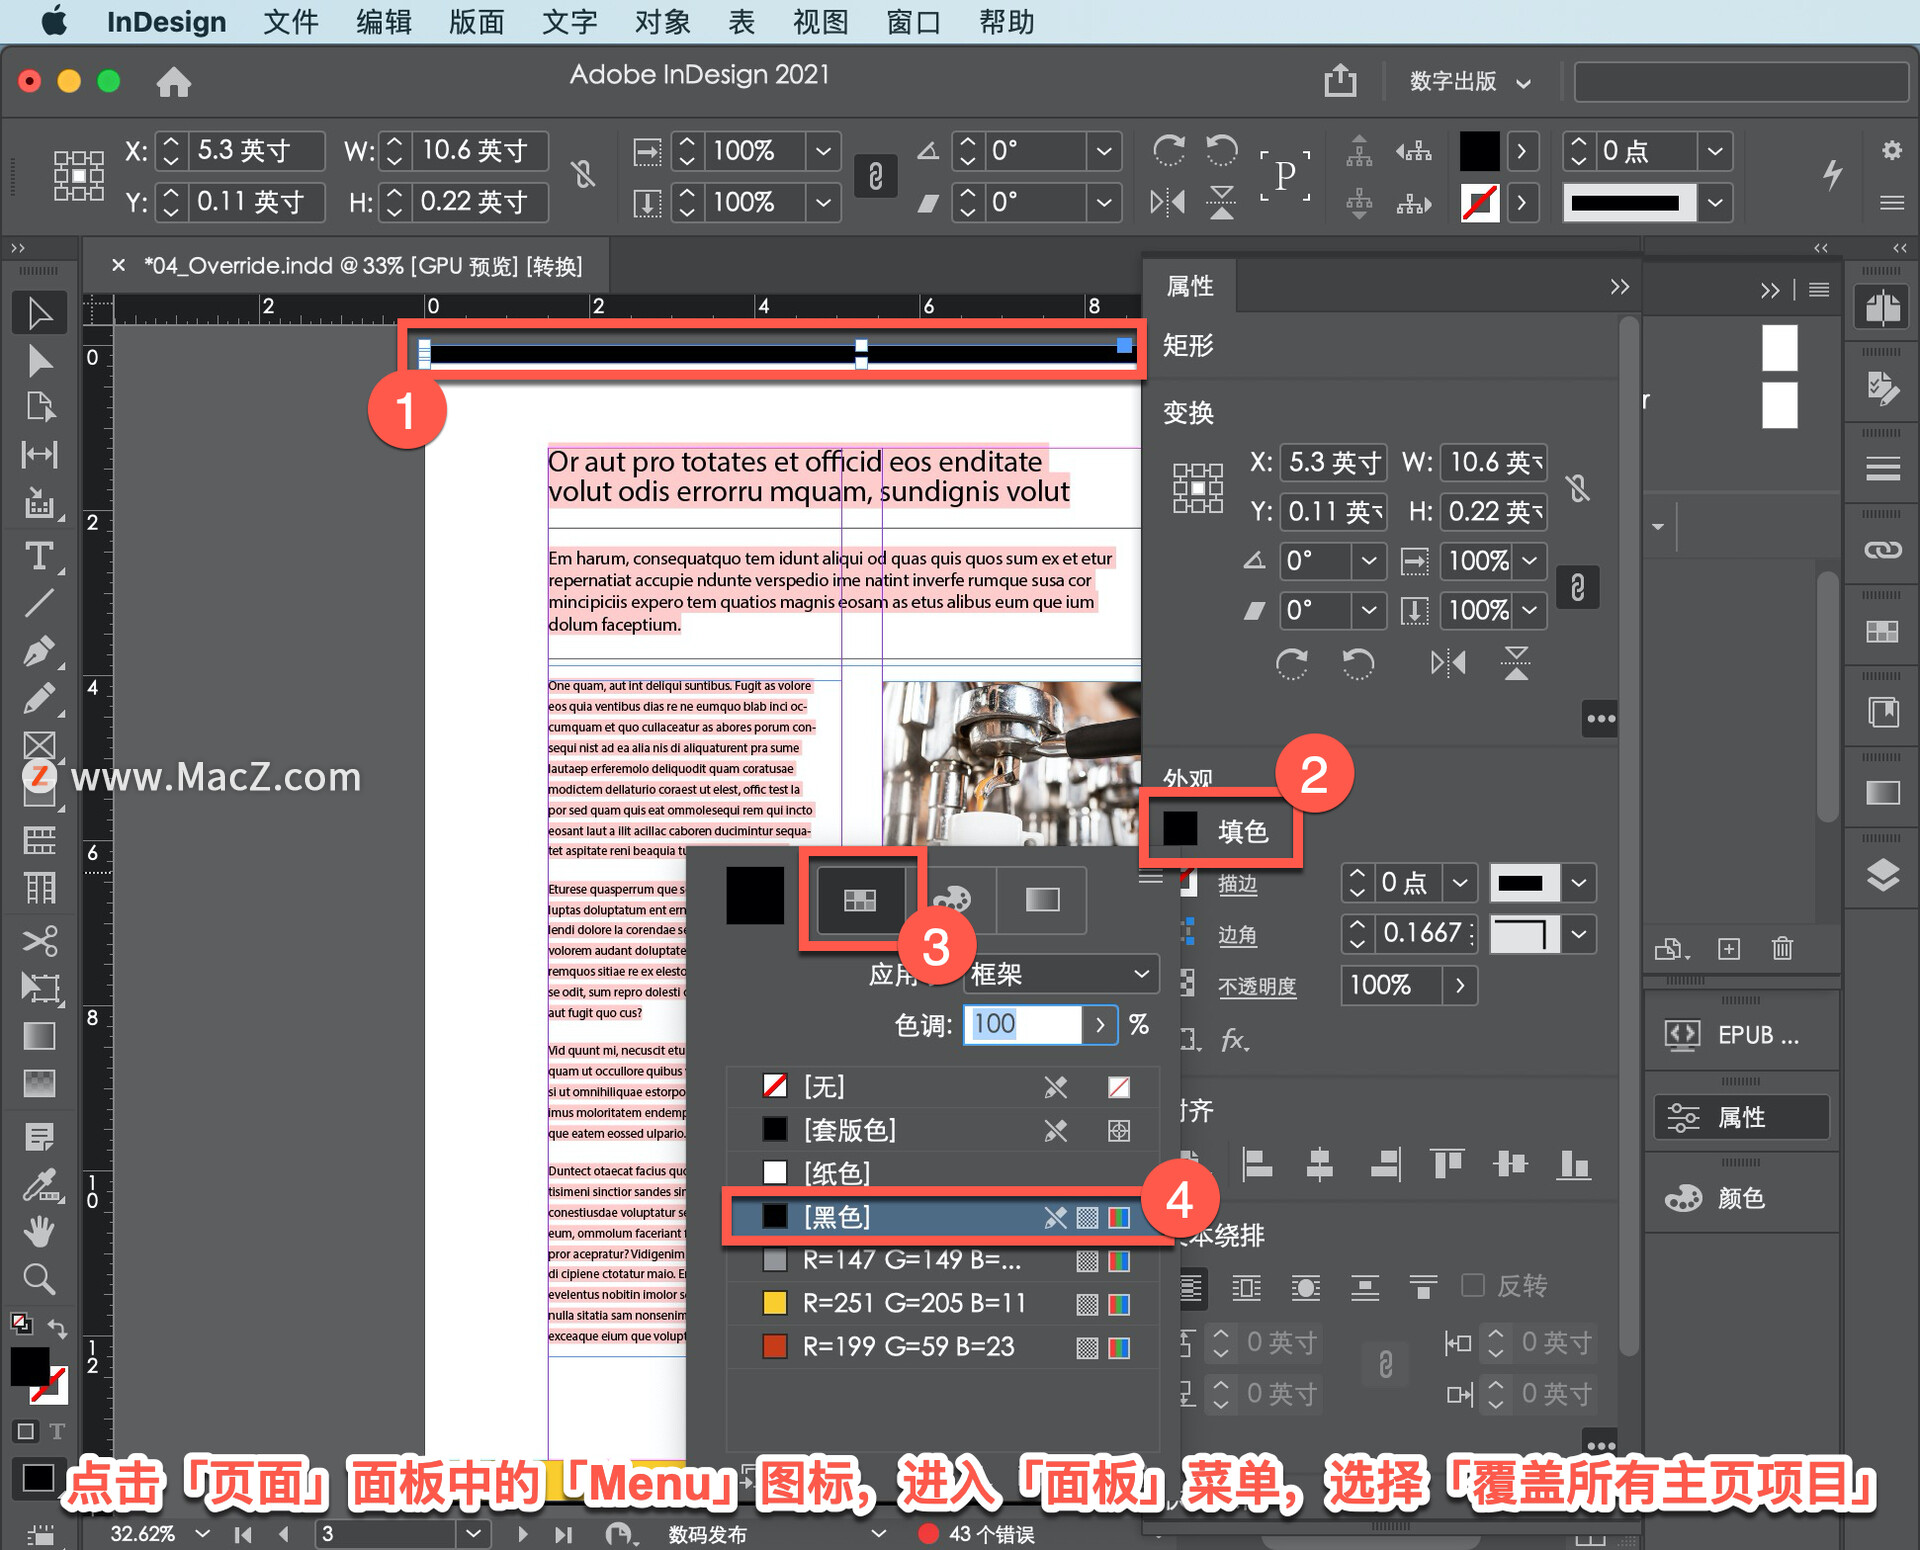Align bottom edges icon

(x=1574, y=1164)
